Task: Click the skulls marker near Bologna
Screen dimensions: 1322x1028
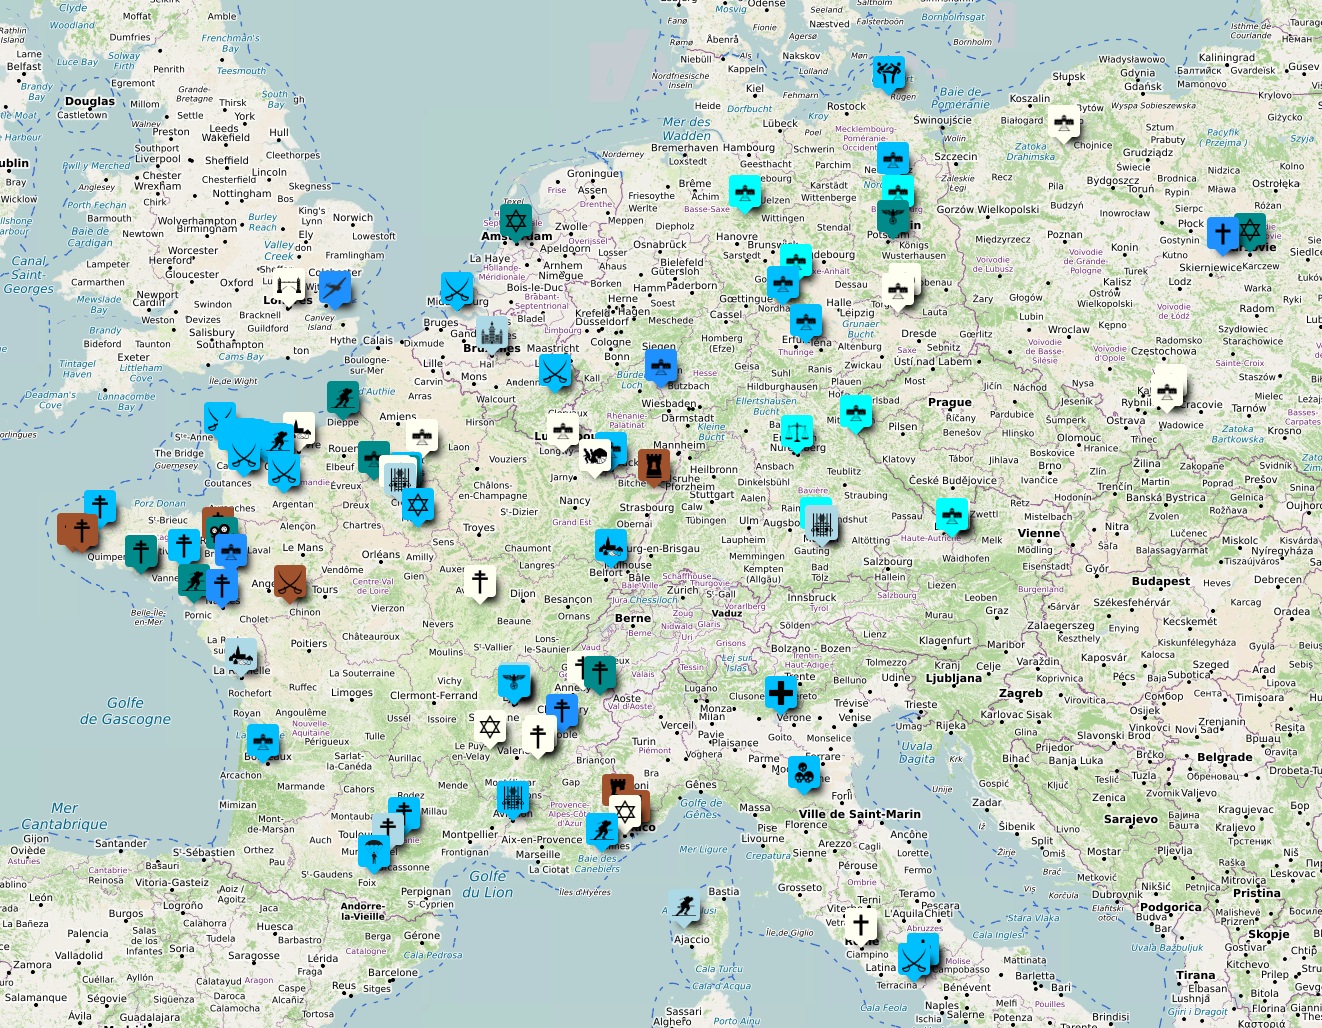Action: 803,772
